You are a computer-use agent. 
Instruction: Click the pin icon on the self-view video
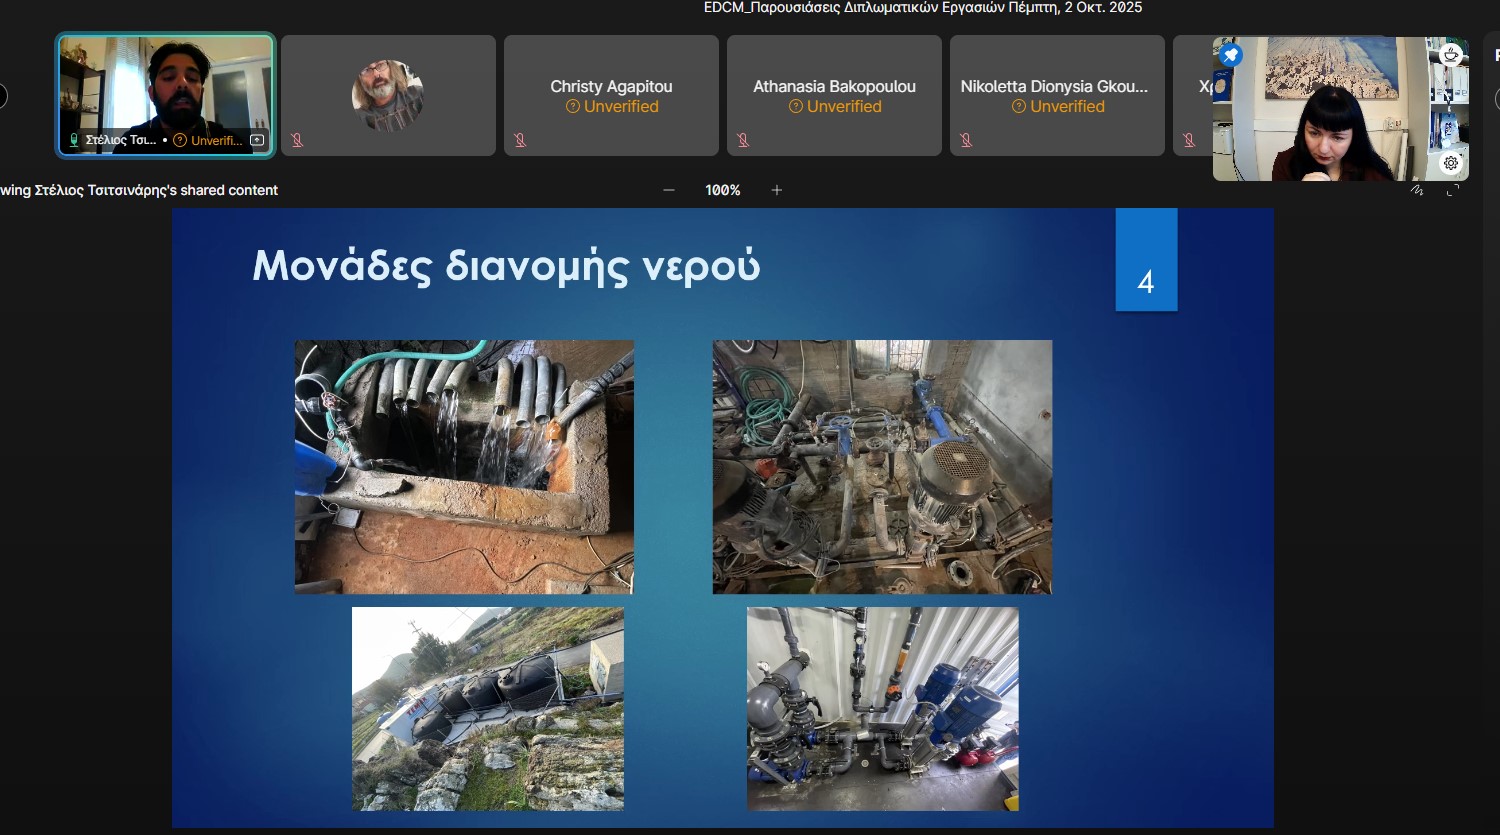coord(1231,56)
